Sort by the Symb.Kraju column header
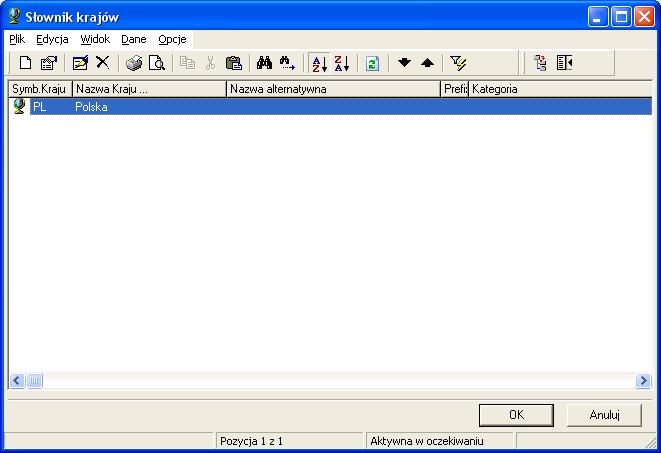661x453 pixels. 40,89
